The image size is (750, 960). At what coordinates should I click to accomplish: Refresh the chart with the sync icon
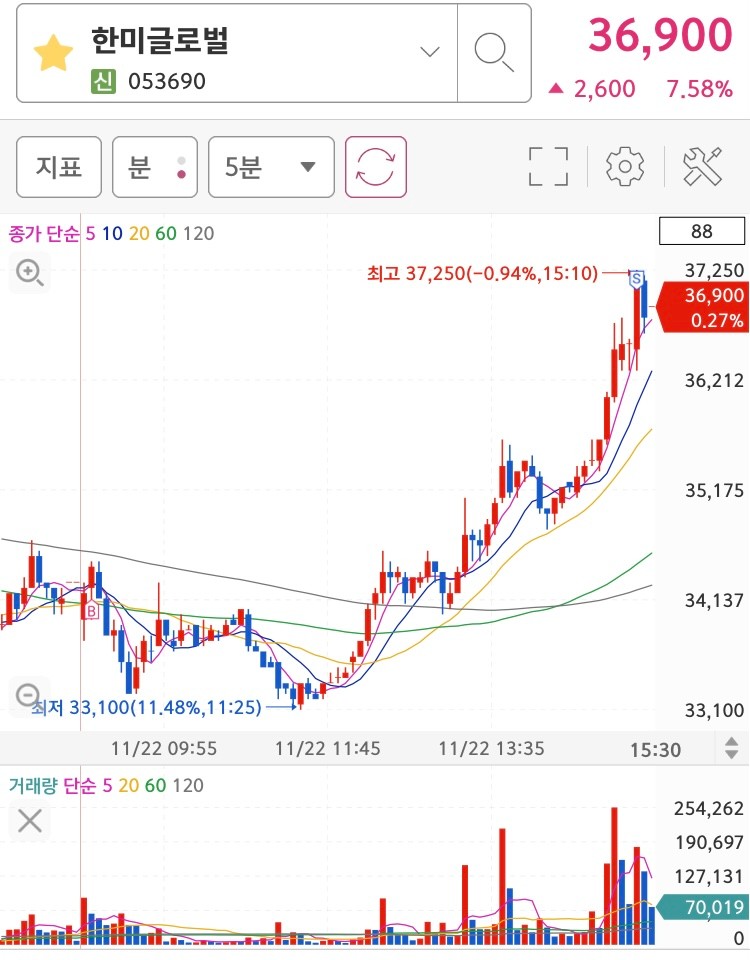376,167
